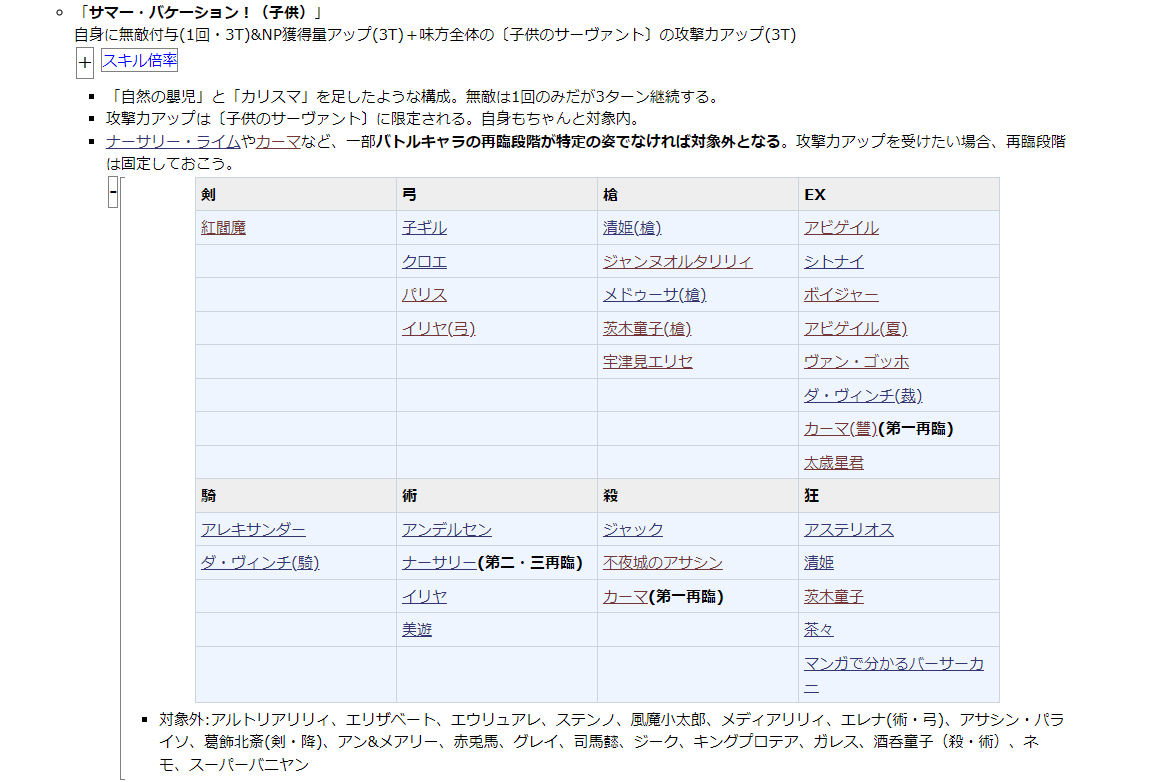The image size is (1173, 782).
Task: Open the アンデルセン caster link
Action: point(446,530)
